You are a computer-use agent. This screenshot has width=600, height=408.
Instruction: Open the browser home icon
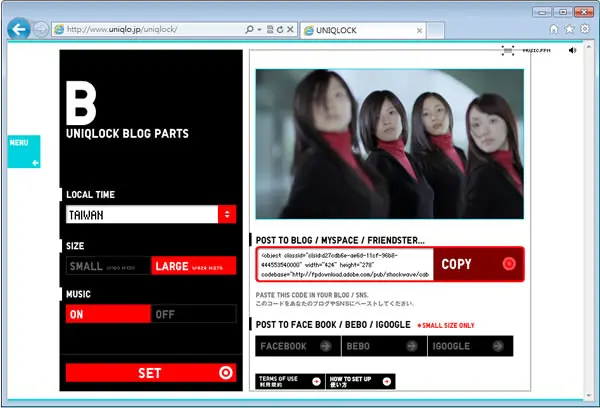tap(554, 29)
